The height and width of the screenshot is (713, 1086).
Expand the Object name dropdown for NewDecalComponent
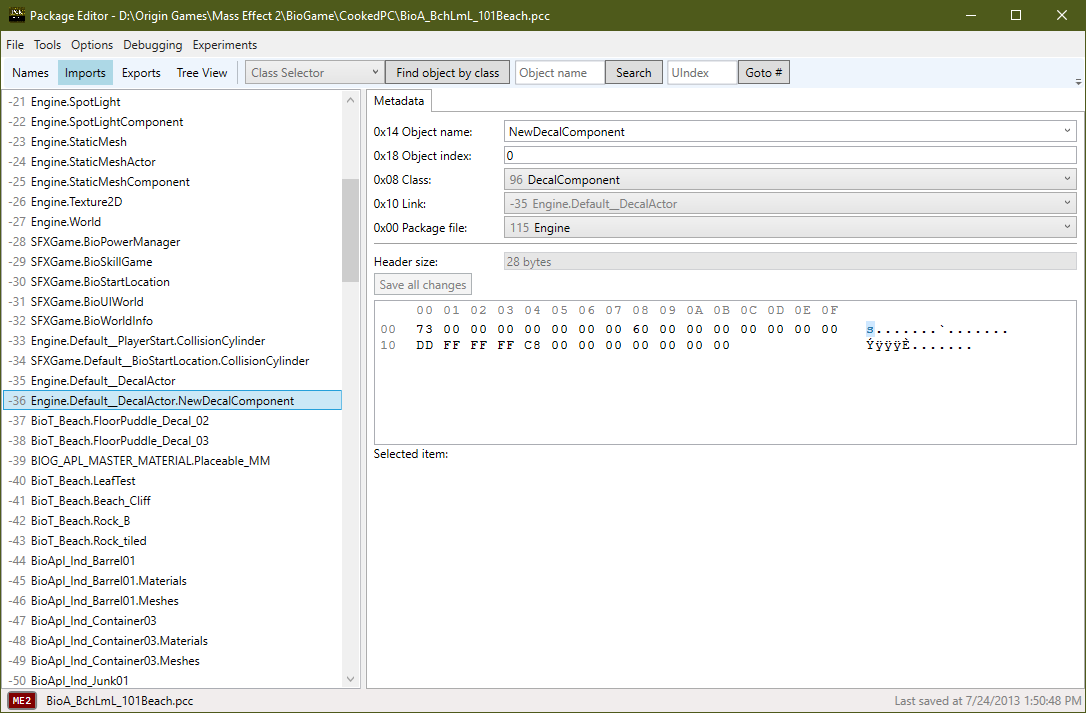point(1066,130)
